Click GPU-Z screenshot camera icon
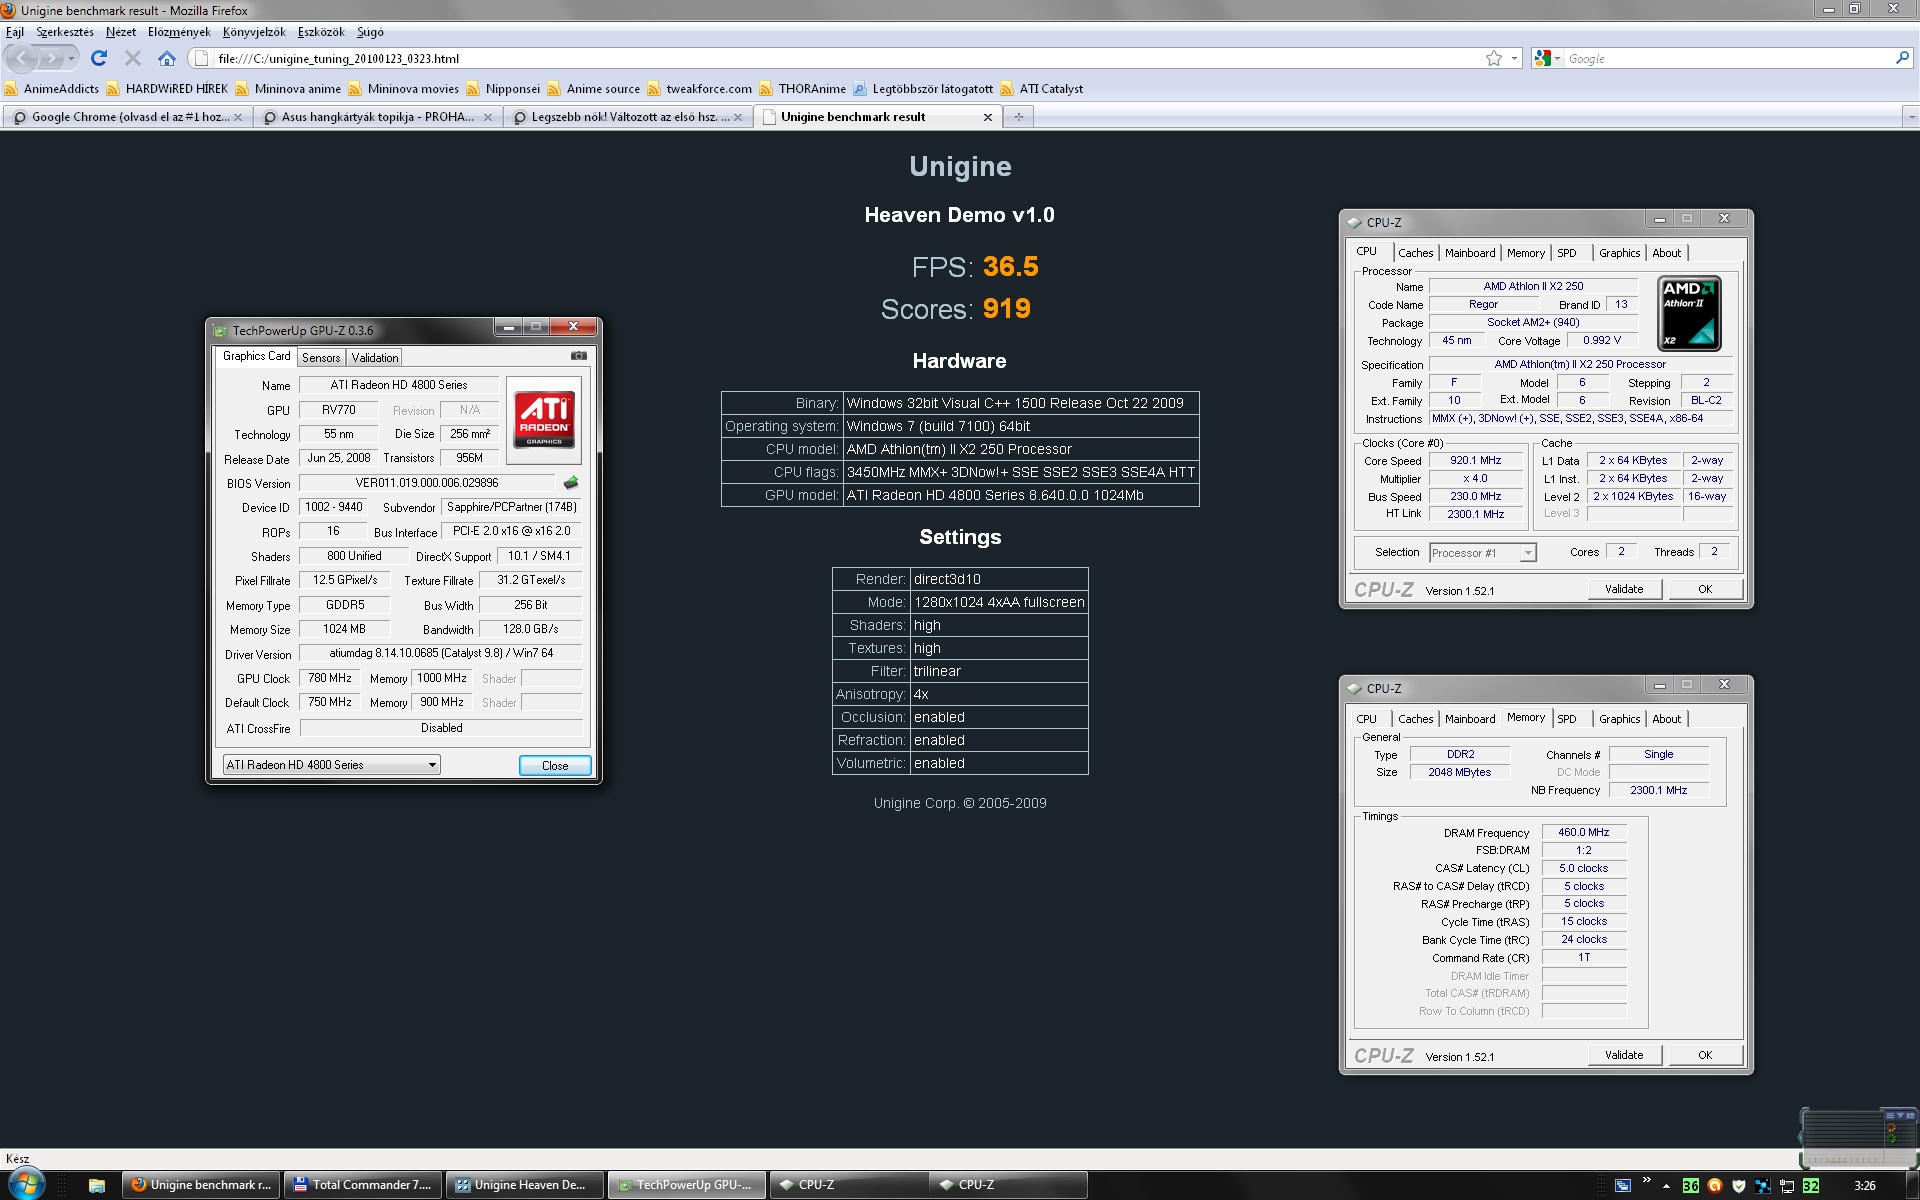This screenshot has height=1200, width=1920. point(579,356)
